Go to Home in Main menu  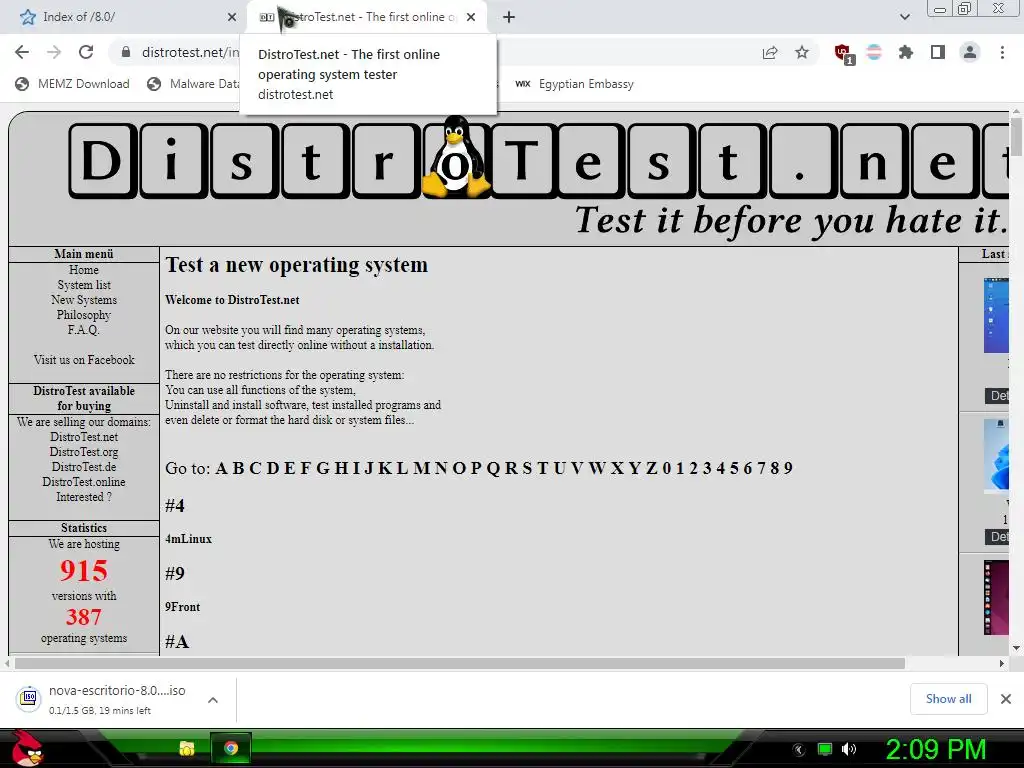84,270
